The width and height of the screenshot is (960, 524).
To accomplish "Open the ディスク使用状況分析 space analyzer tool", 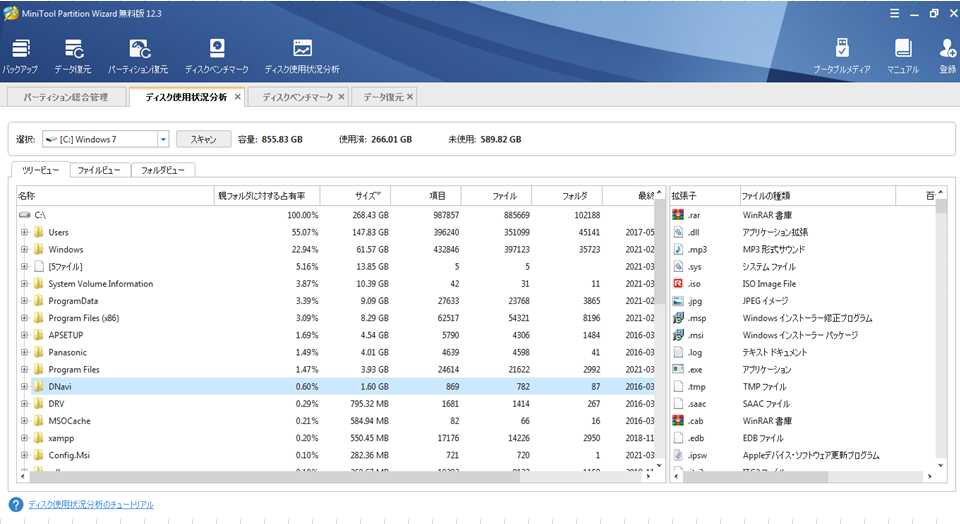I will (302, 56).
